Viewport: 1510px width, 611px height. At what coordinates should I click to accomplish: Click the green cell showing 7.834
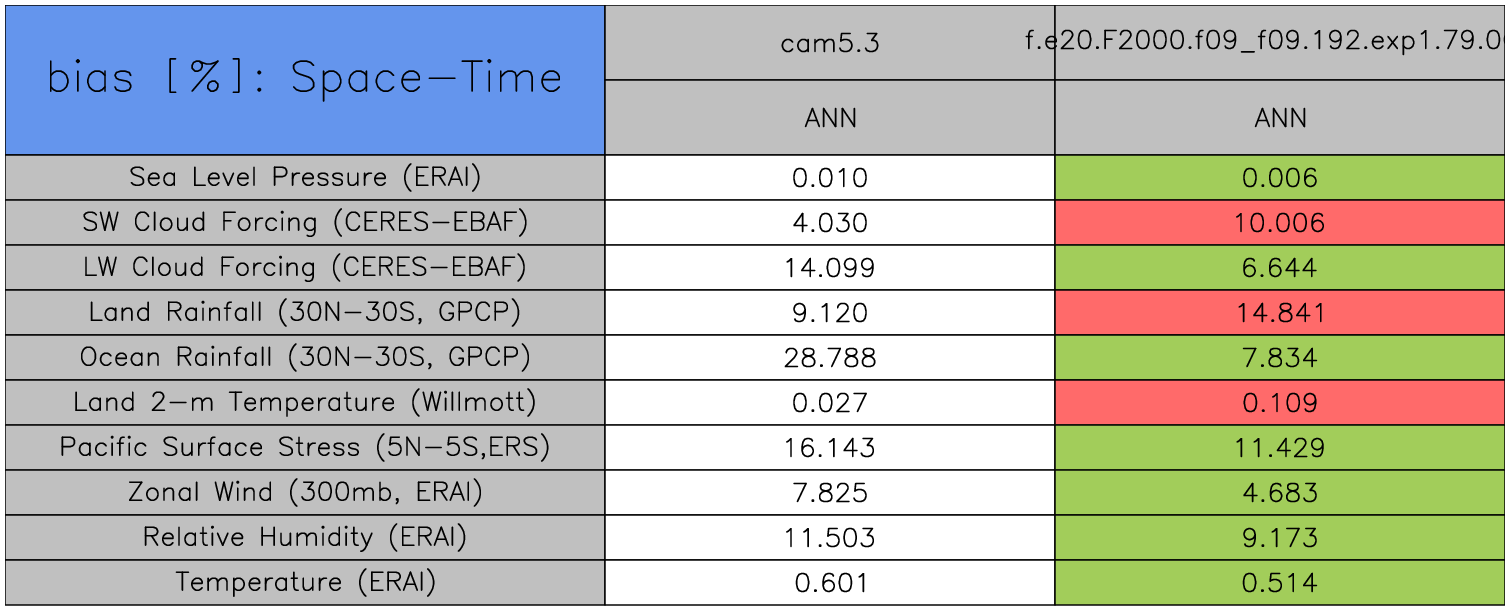coord(1280,358)
